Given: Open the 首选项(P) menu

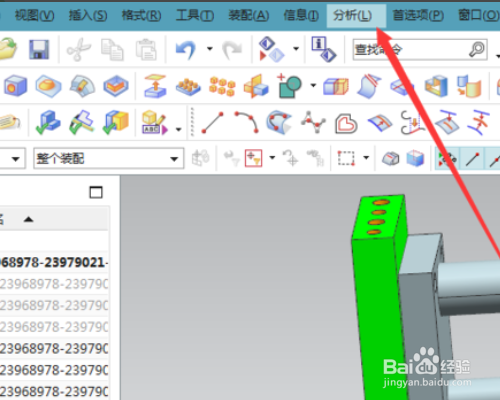Looking at the screenshot, I should (418, 15).
